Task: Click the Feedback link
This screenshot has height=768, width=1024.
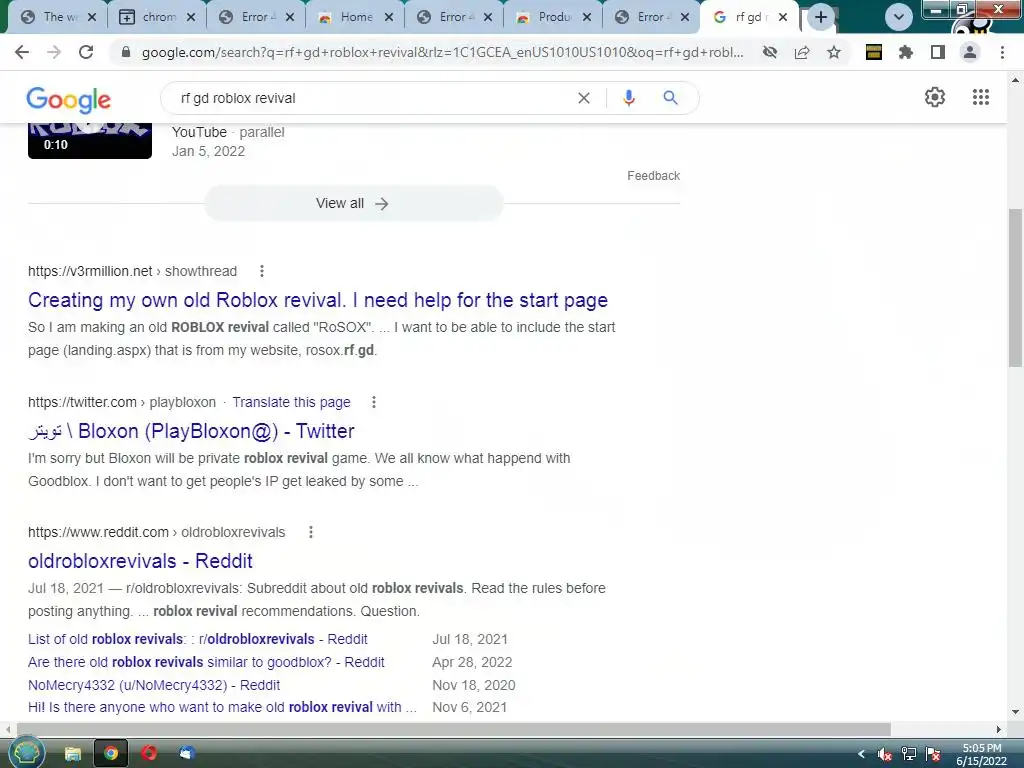Action: (x=653, y=176)
